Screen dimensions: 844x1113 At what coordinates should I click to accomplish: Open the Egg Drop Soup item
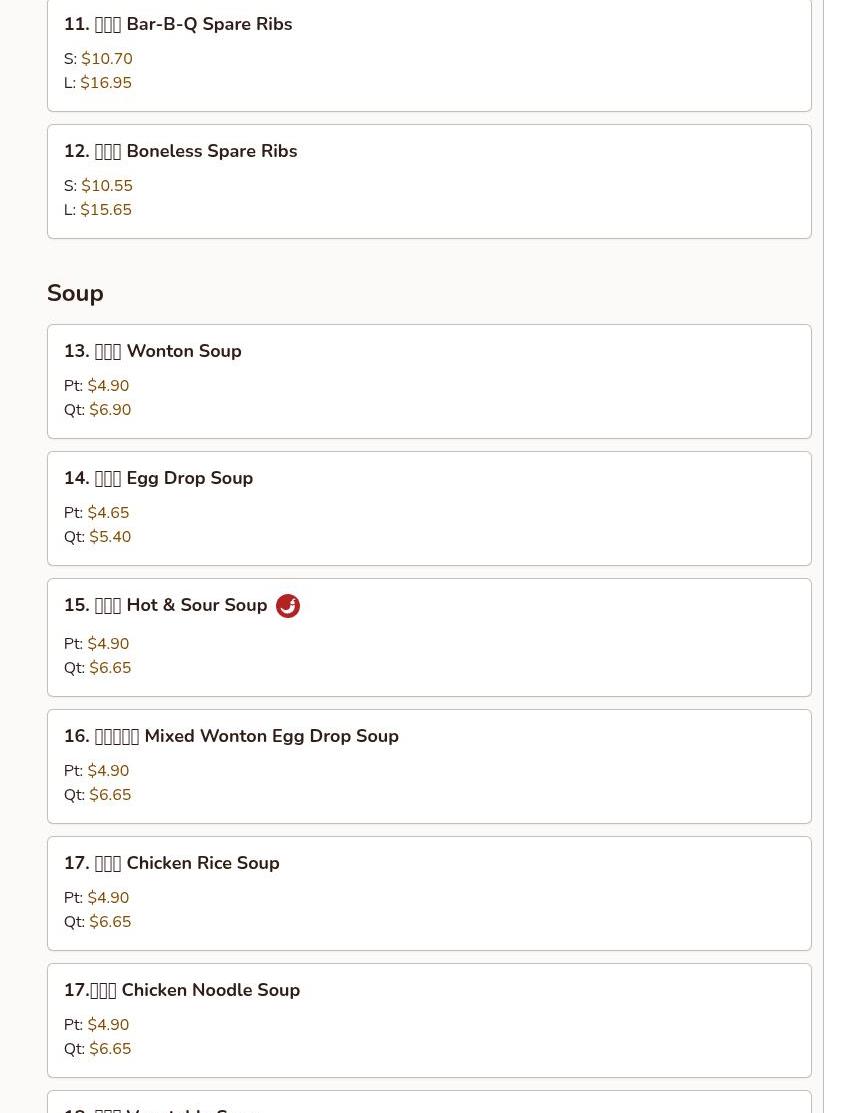click(158, 478)
